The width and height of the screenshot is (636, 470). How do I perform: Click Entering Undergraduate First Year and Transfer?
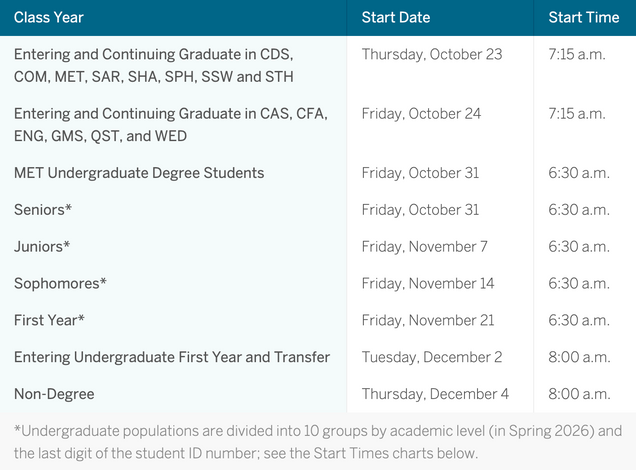(x=172, y=357)
